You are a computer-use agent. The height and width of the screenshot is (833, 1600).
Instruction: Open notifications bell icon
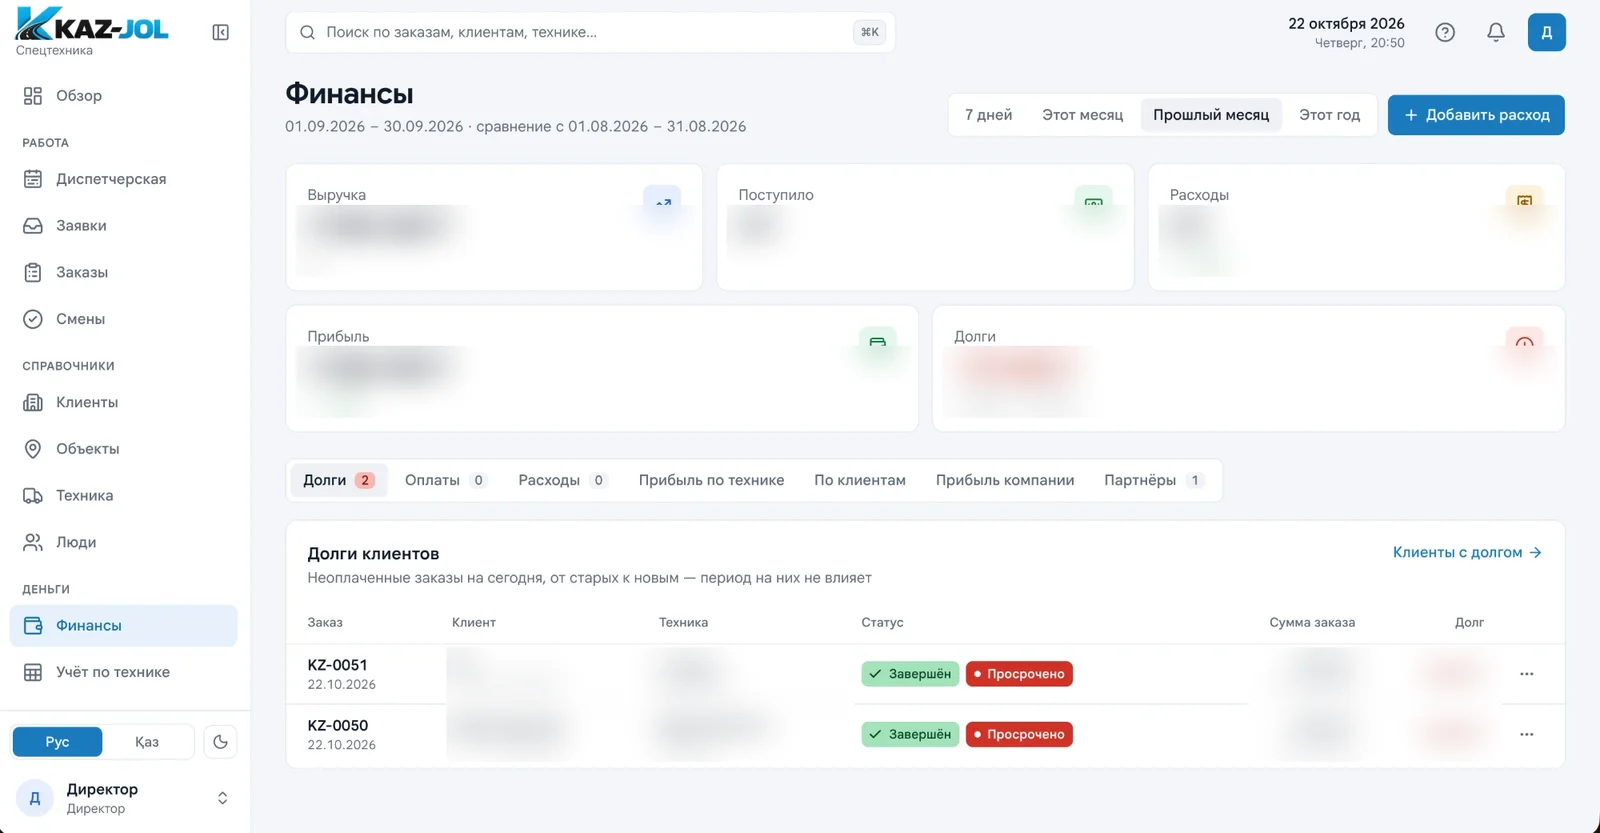[x=1496, y=32]
